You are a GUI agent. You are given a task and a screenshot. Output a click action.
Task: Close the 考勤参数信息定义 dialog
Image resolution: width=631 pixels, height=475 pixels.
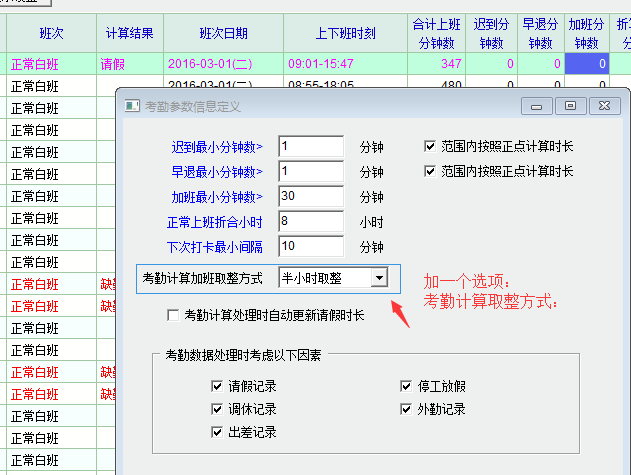click(603, 105)
